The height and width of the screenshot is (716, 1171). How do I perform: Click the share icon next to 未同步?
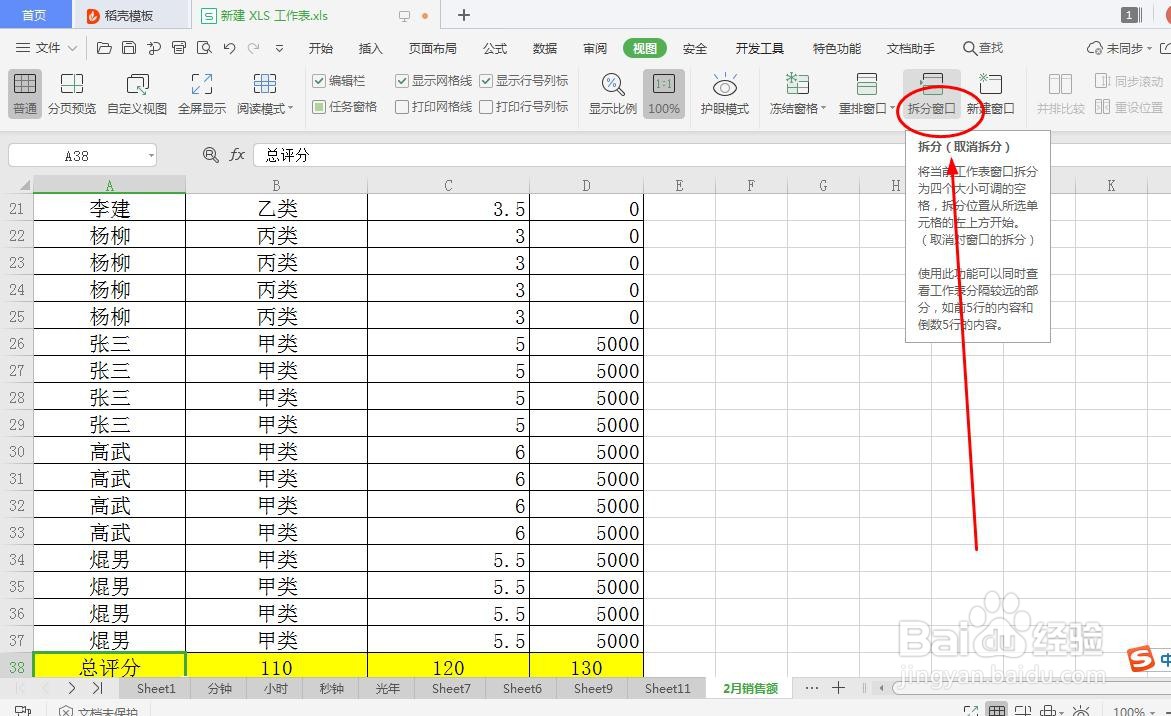point(1165,48)
